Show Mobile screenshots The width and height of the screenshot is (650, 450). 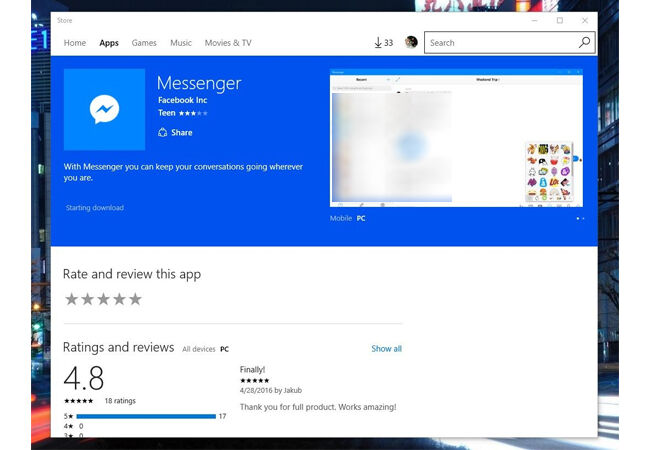(341, 218)
